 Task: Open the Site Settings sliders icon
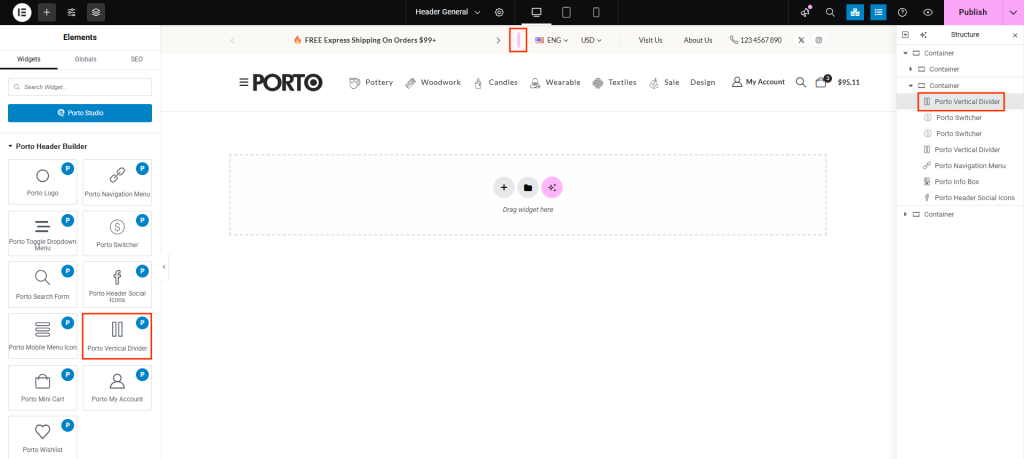click(71, 12)
